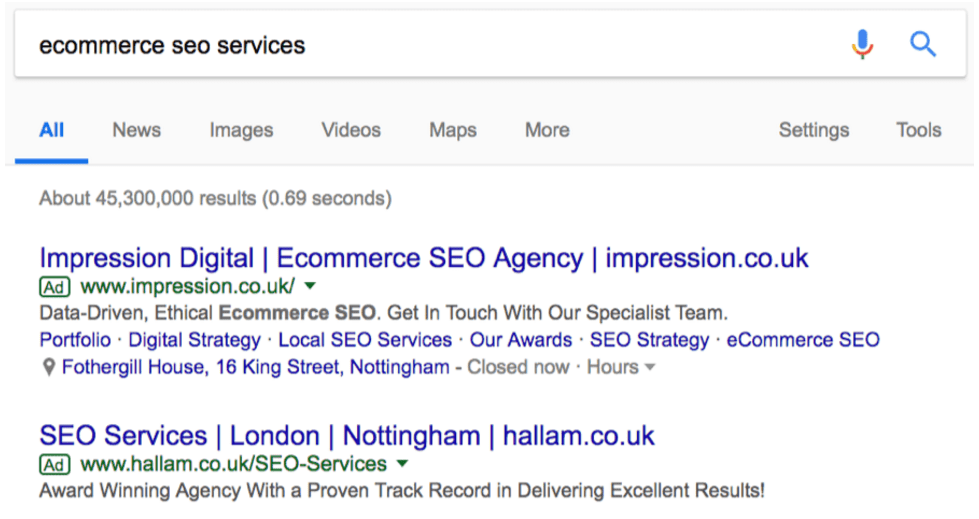Open the Impression Digital ad headline link
Image resolution: width=979 pixels, height=519 pixels.
point(424,258)
